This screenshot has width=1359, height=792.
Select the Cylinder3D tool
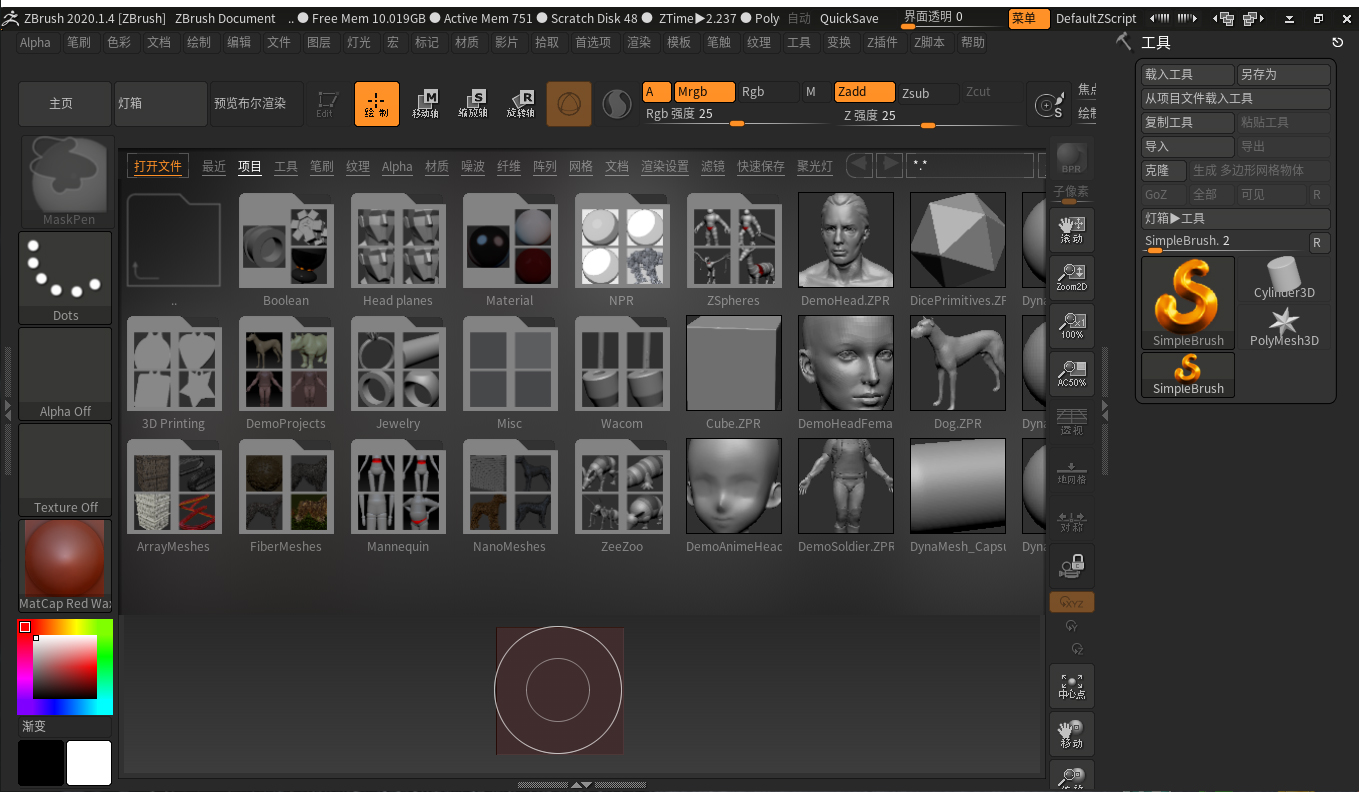pyautogui.click(x=1284, y=278)
